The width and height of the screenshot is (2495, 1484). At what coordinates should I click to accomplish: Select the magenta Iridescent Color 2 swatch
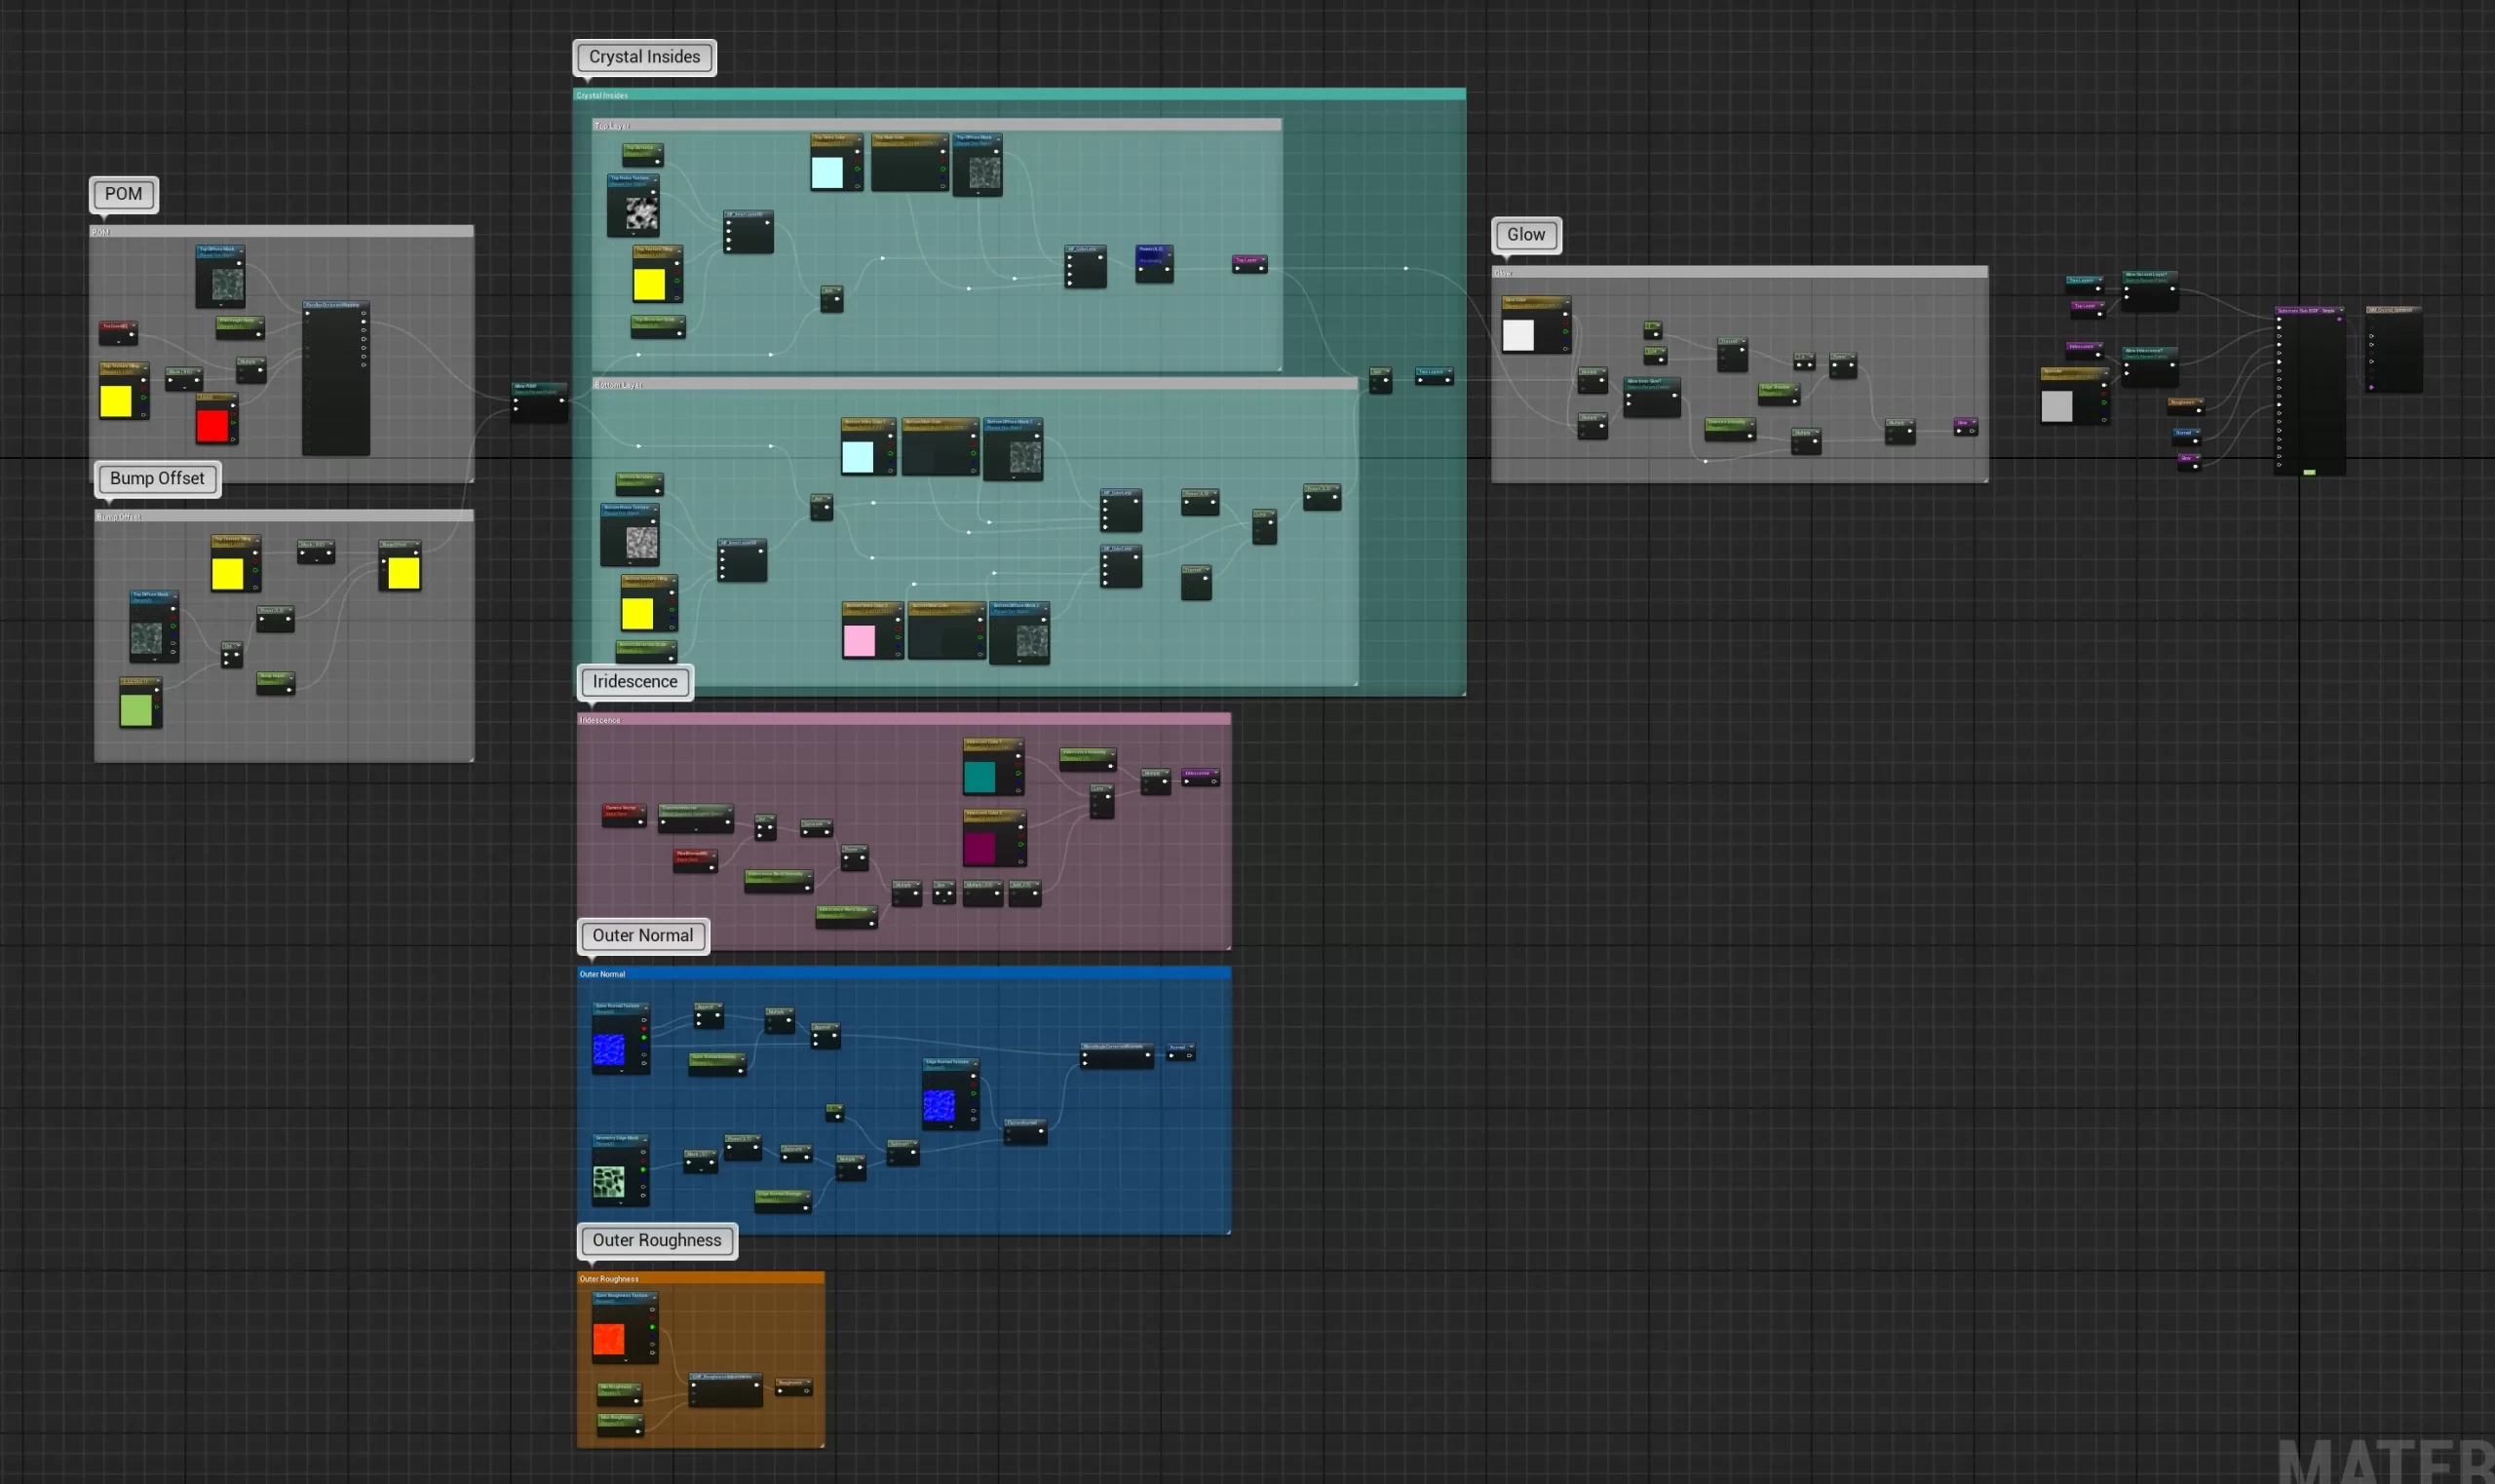pos(979,848)
